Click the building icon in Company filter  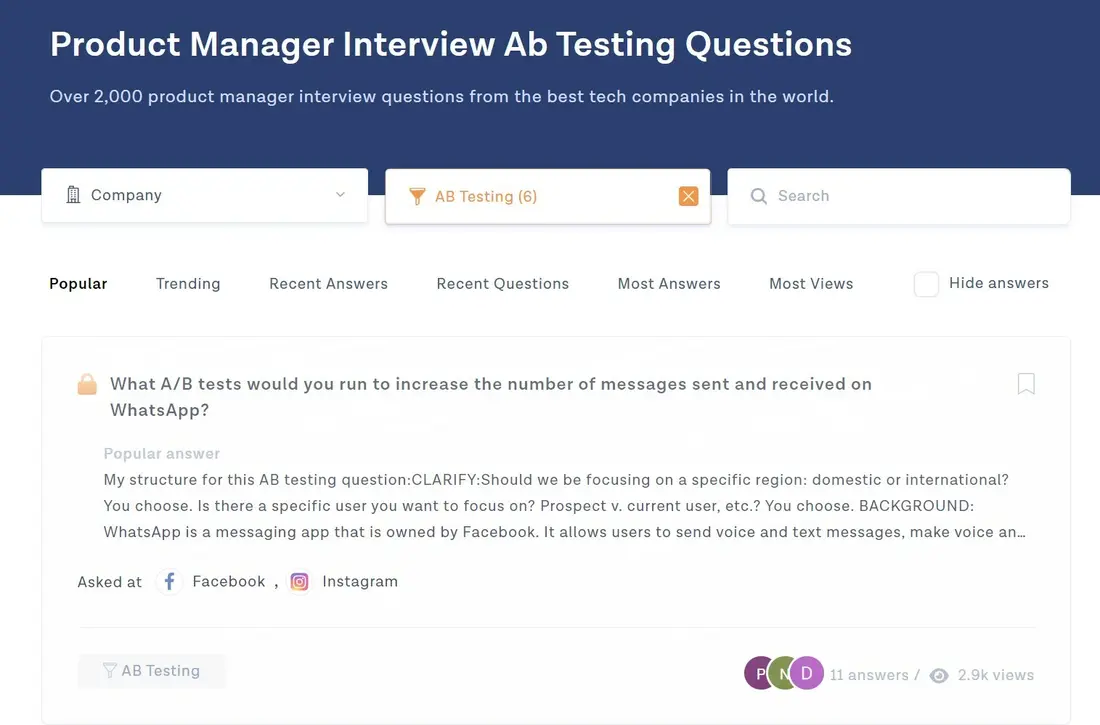coord(73,194)
